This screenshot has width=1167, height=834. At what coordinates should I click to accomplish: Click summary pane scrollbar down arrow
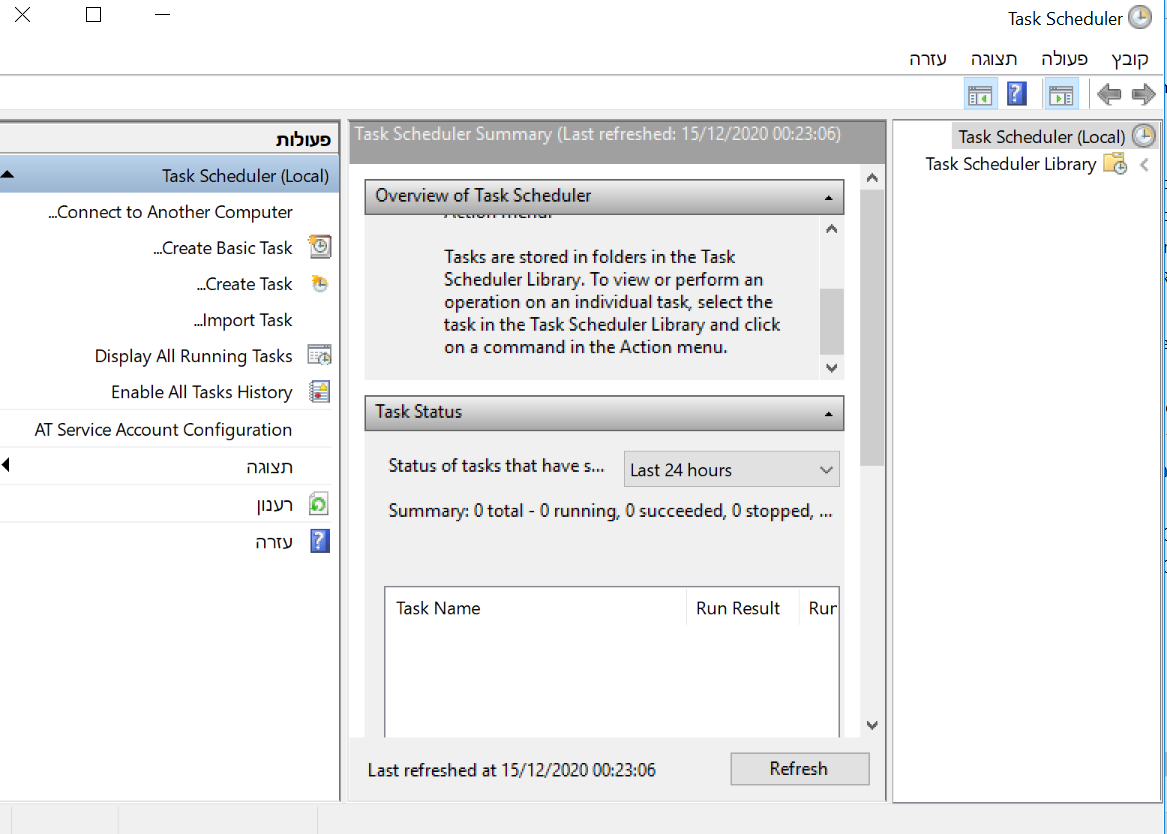pyautogui.click(x=872, y=725)
